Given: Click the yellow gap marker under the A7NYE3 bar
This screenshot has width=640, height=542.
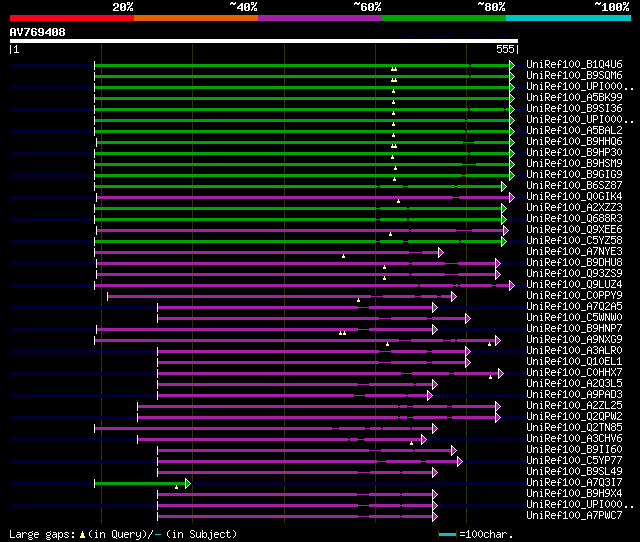Looking at the screenshot, I should pos(343,256).
